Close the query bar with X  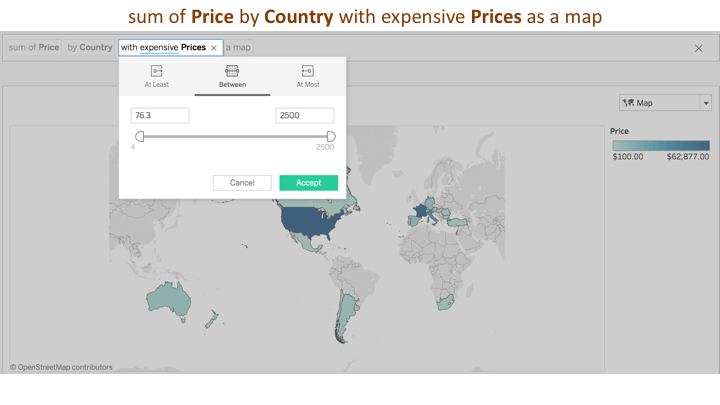click(698, 48)
